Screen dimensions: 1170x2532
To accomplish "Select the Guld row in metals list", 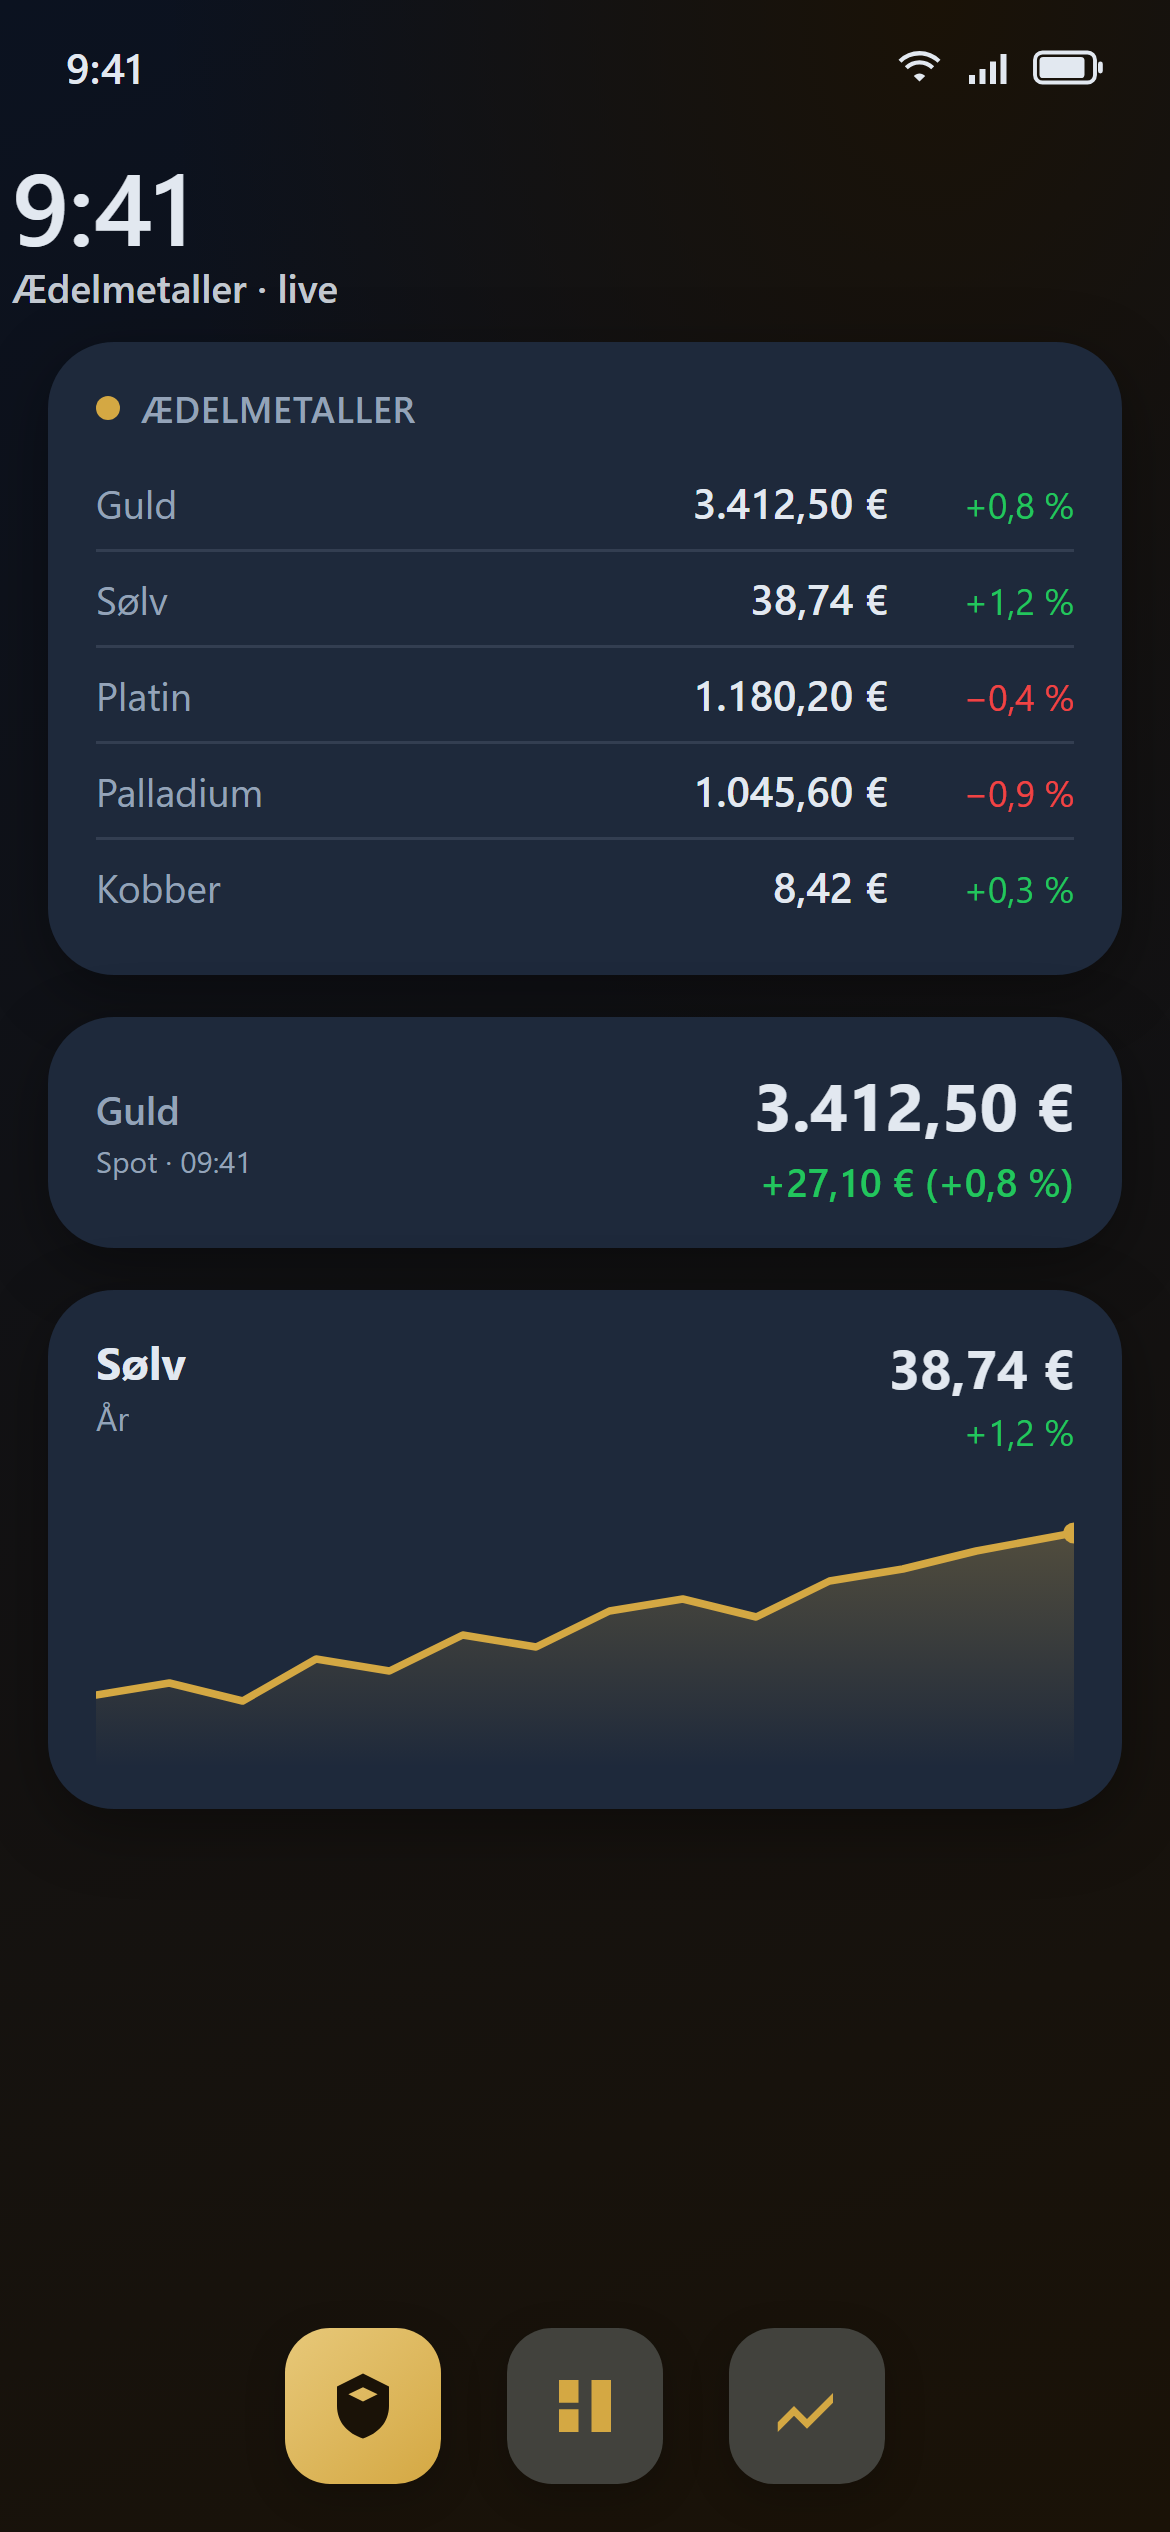I will point(585,505).
